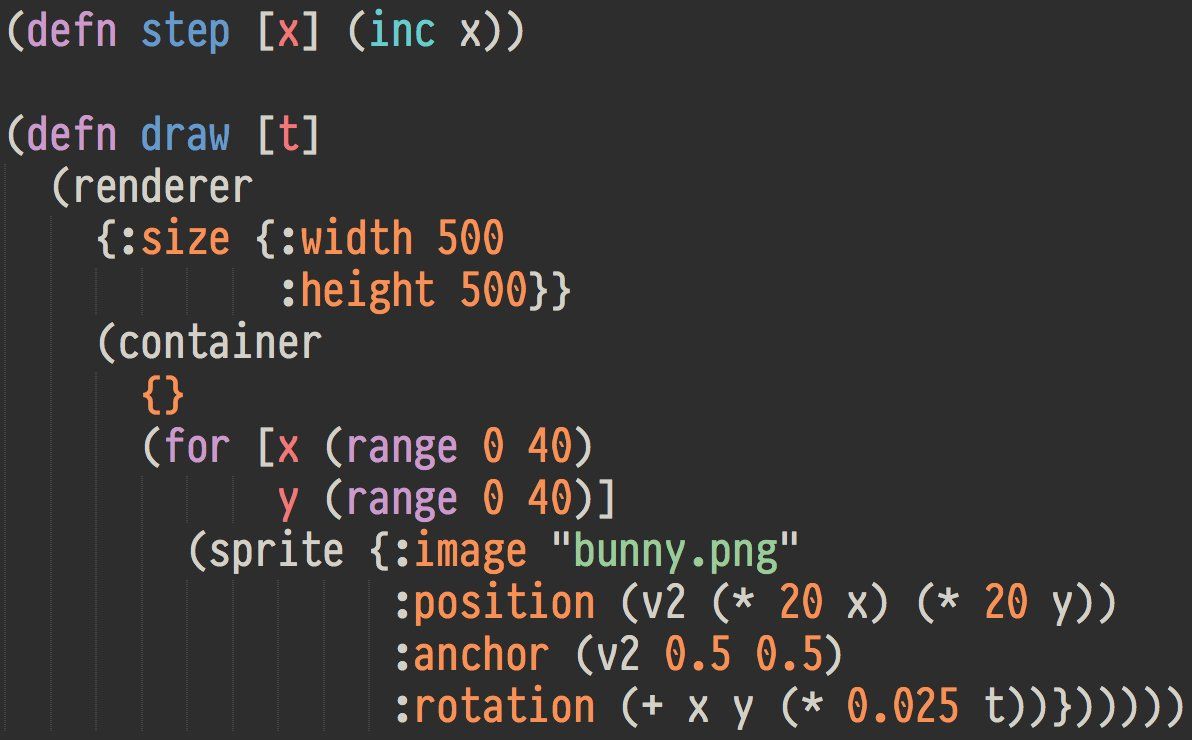
Task: Click the word "renderer"
Action: coord(163,187)
